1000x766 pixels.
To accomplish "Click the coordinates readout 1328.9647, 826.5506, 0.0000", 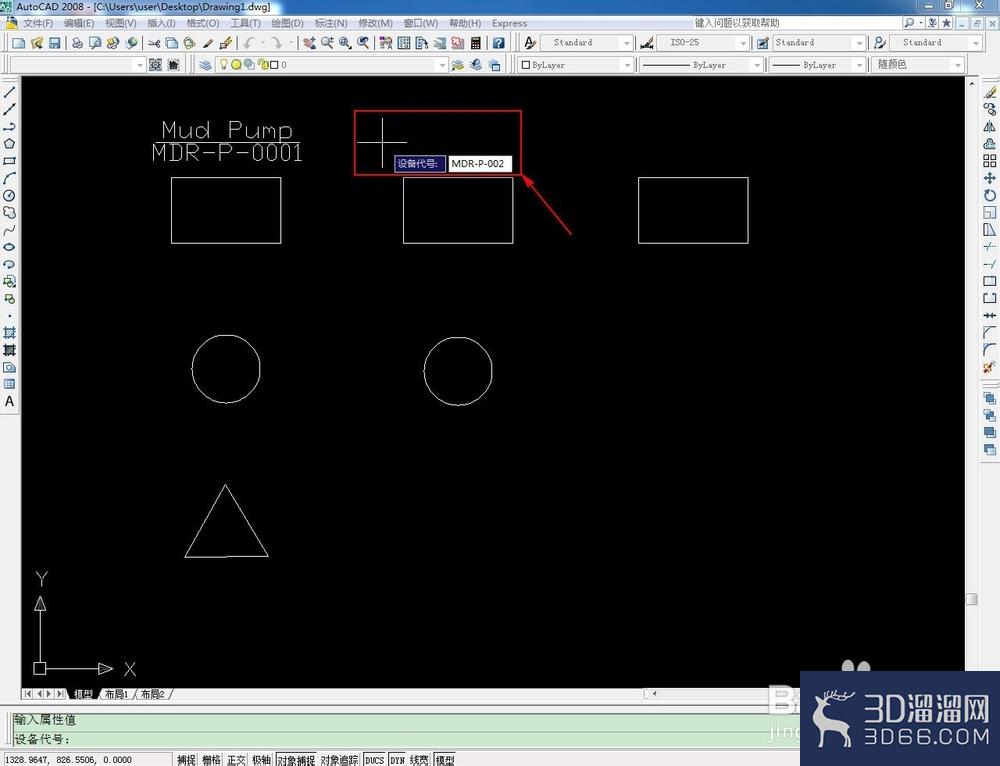I will pyautogui.click(x=69, y=760).
